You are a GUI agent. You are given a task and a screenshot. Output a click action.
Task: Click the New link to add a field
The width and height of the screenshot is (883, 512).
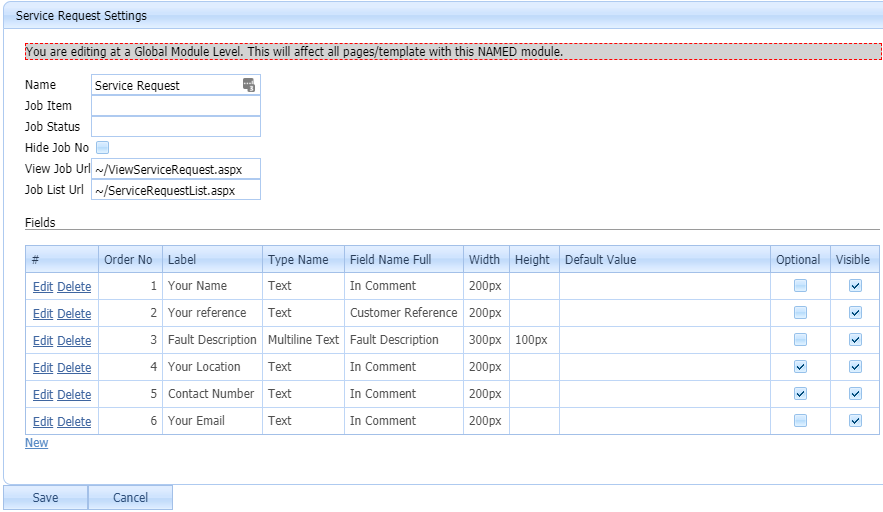pos(36,443)
